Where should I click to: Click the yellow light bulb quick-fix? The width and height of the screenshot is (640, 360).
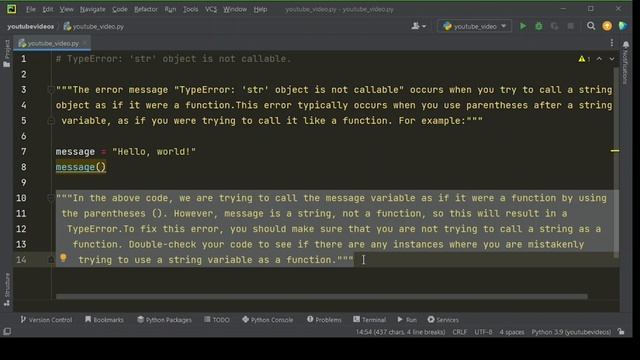coord(63,258)
